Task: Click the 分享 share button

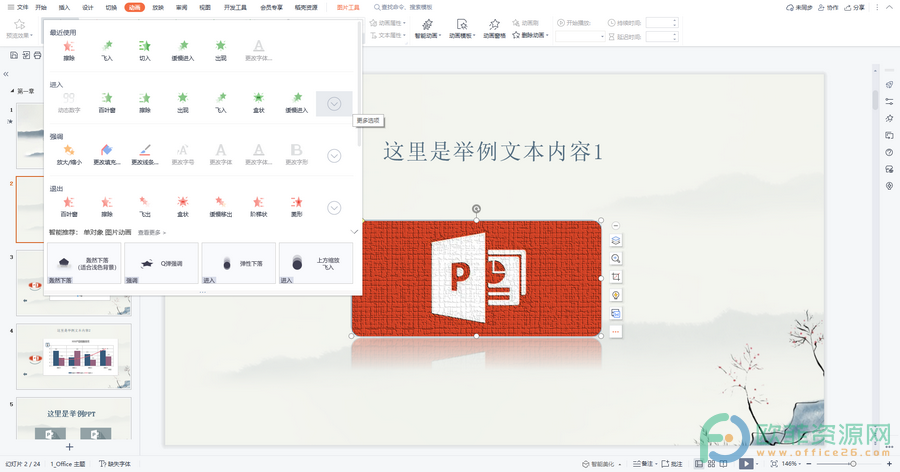Action: [855, 7]
